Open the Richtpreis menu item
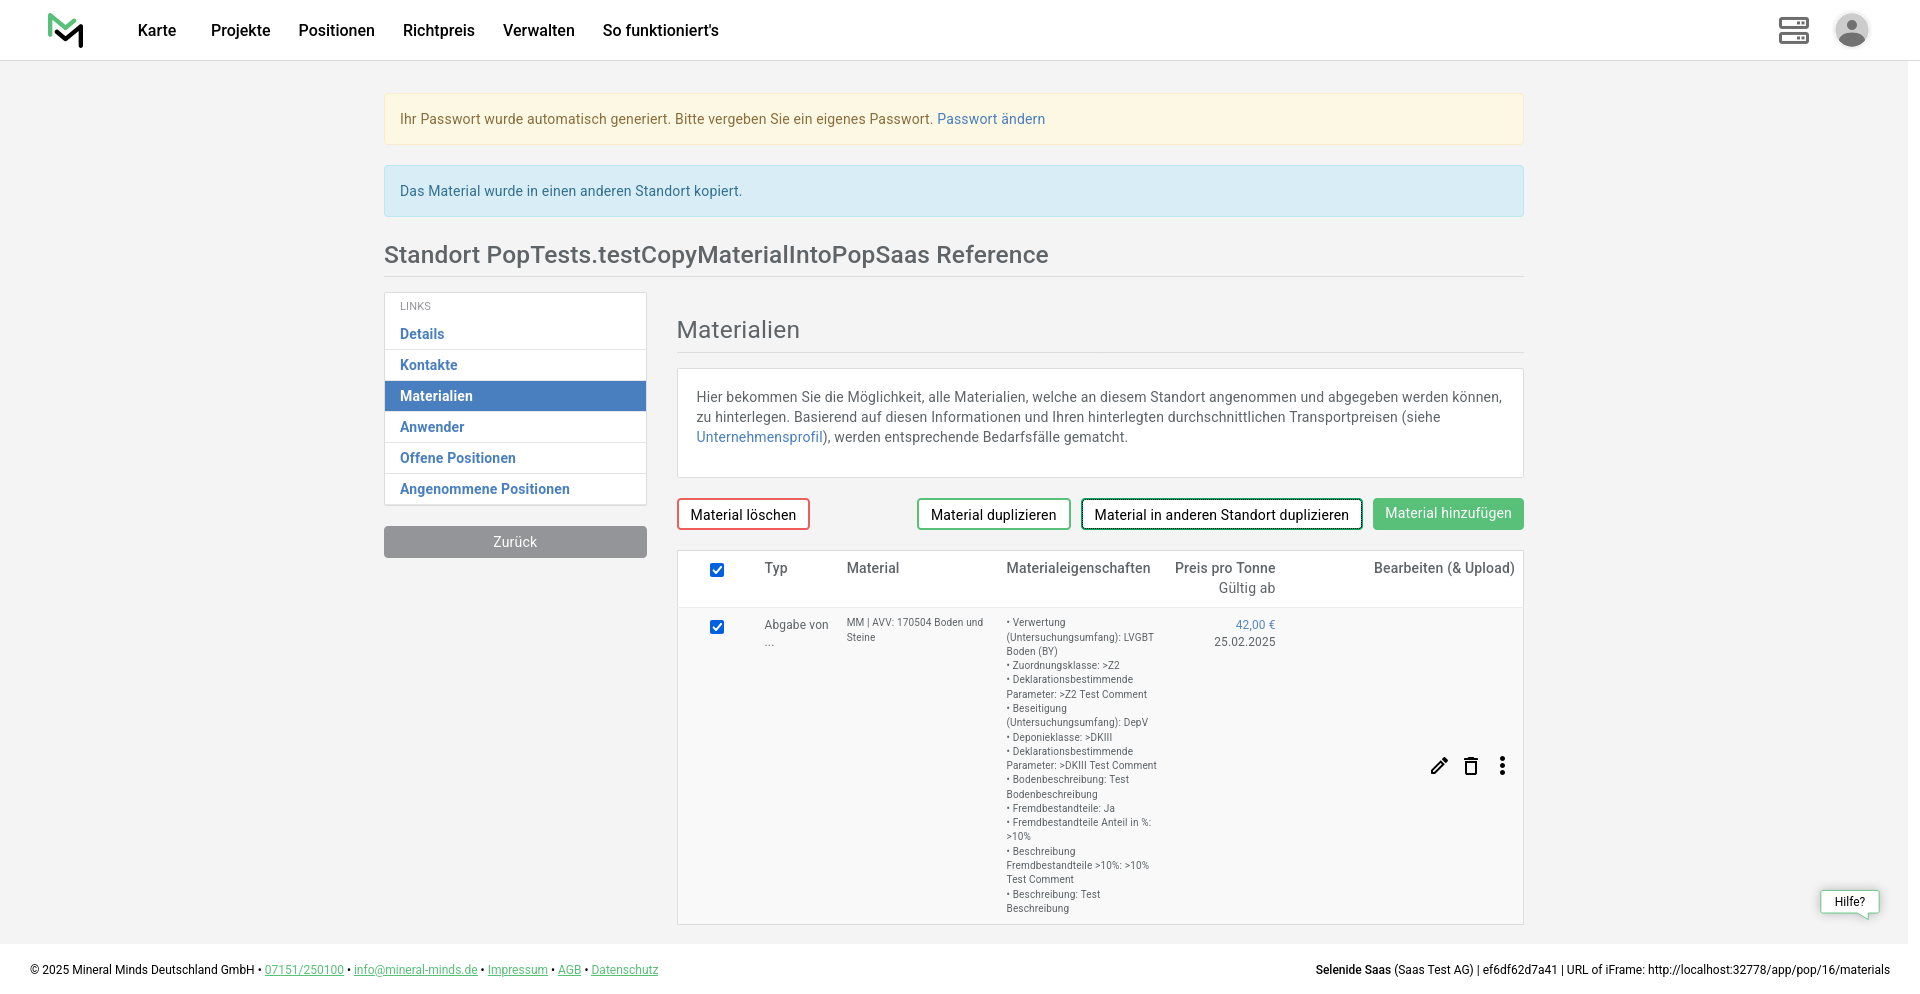Image resolution: width=1920 pixels, height=994 pixels. point(438,30)
